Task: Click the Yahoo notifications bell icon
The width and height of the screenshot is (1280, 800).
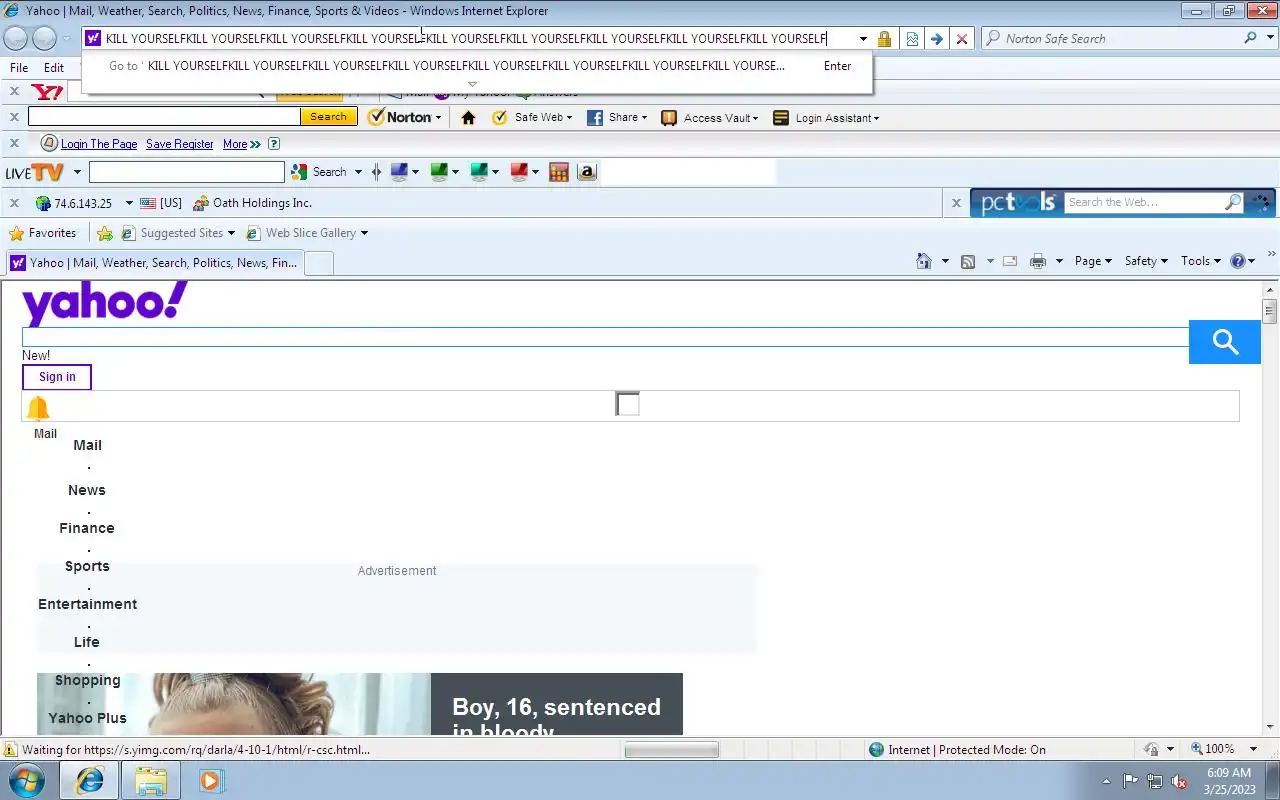Action: click(38, 408)
